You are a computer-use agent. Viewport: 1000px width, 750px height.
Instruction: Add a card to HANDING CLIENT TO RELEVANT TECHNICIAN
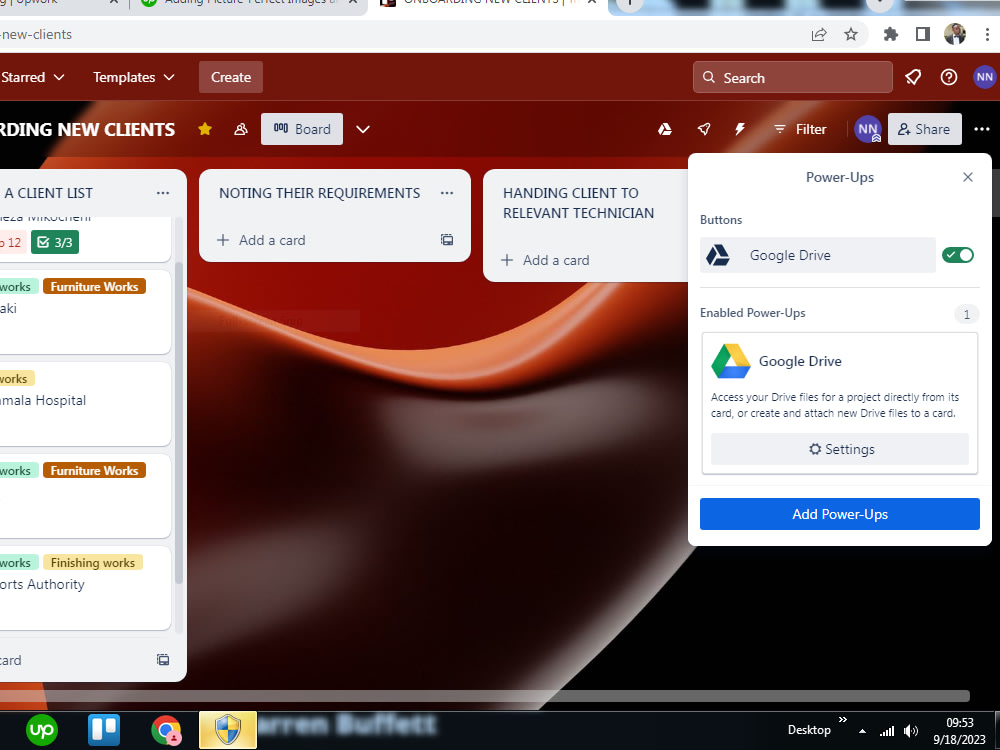[545, 260]
